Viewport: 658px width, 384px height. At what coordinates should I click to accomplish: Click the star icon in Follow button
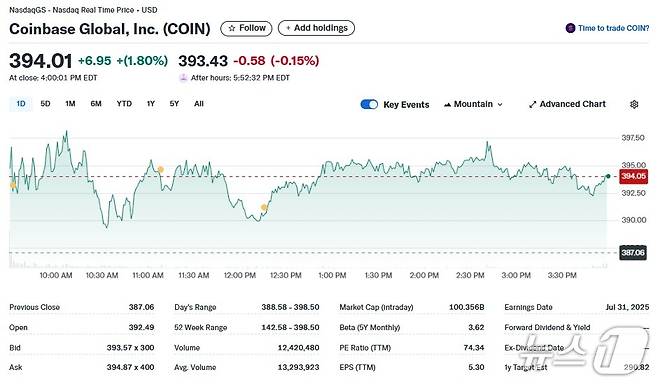click(x=232, y=29)
